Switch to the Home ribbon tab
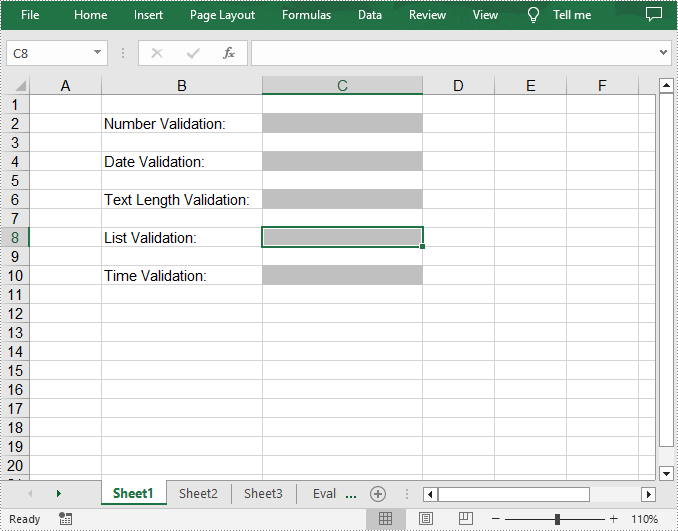678x531 pixels. [90, 15]
